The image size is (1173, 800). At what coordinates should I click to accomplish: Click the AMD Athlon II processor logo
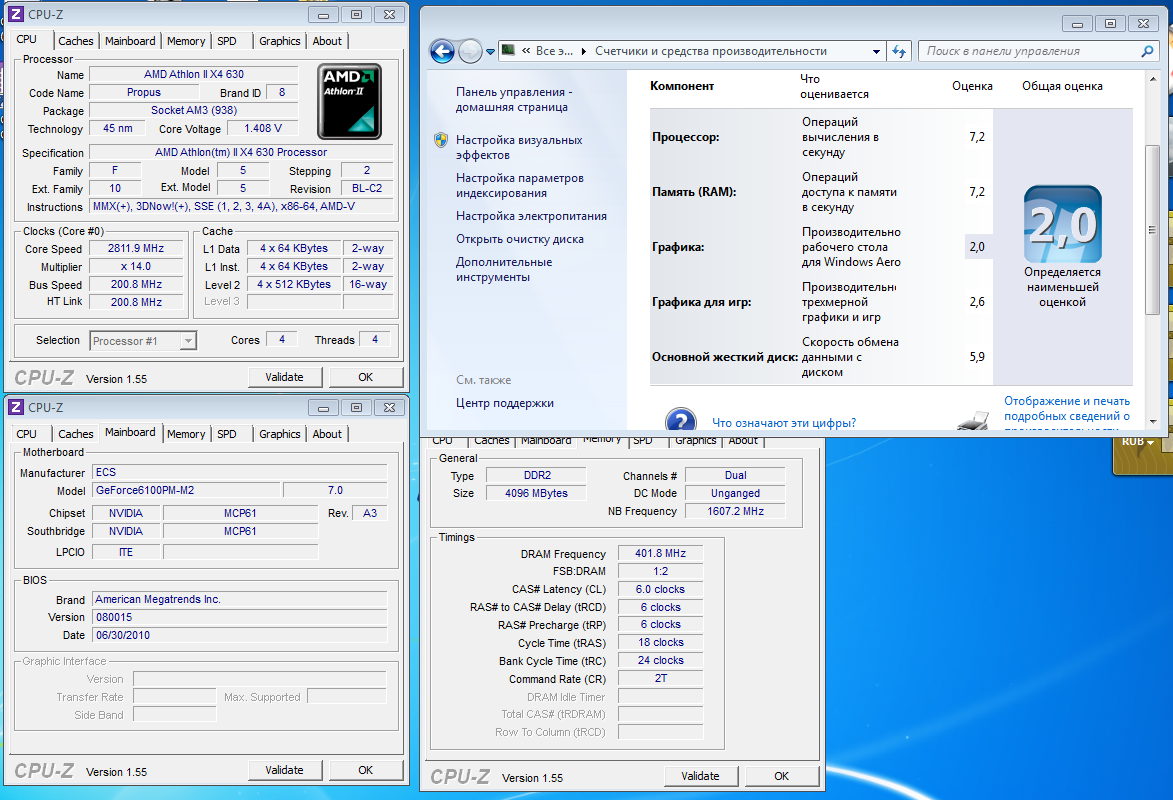coord(349,102)
